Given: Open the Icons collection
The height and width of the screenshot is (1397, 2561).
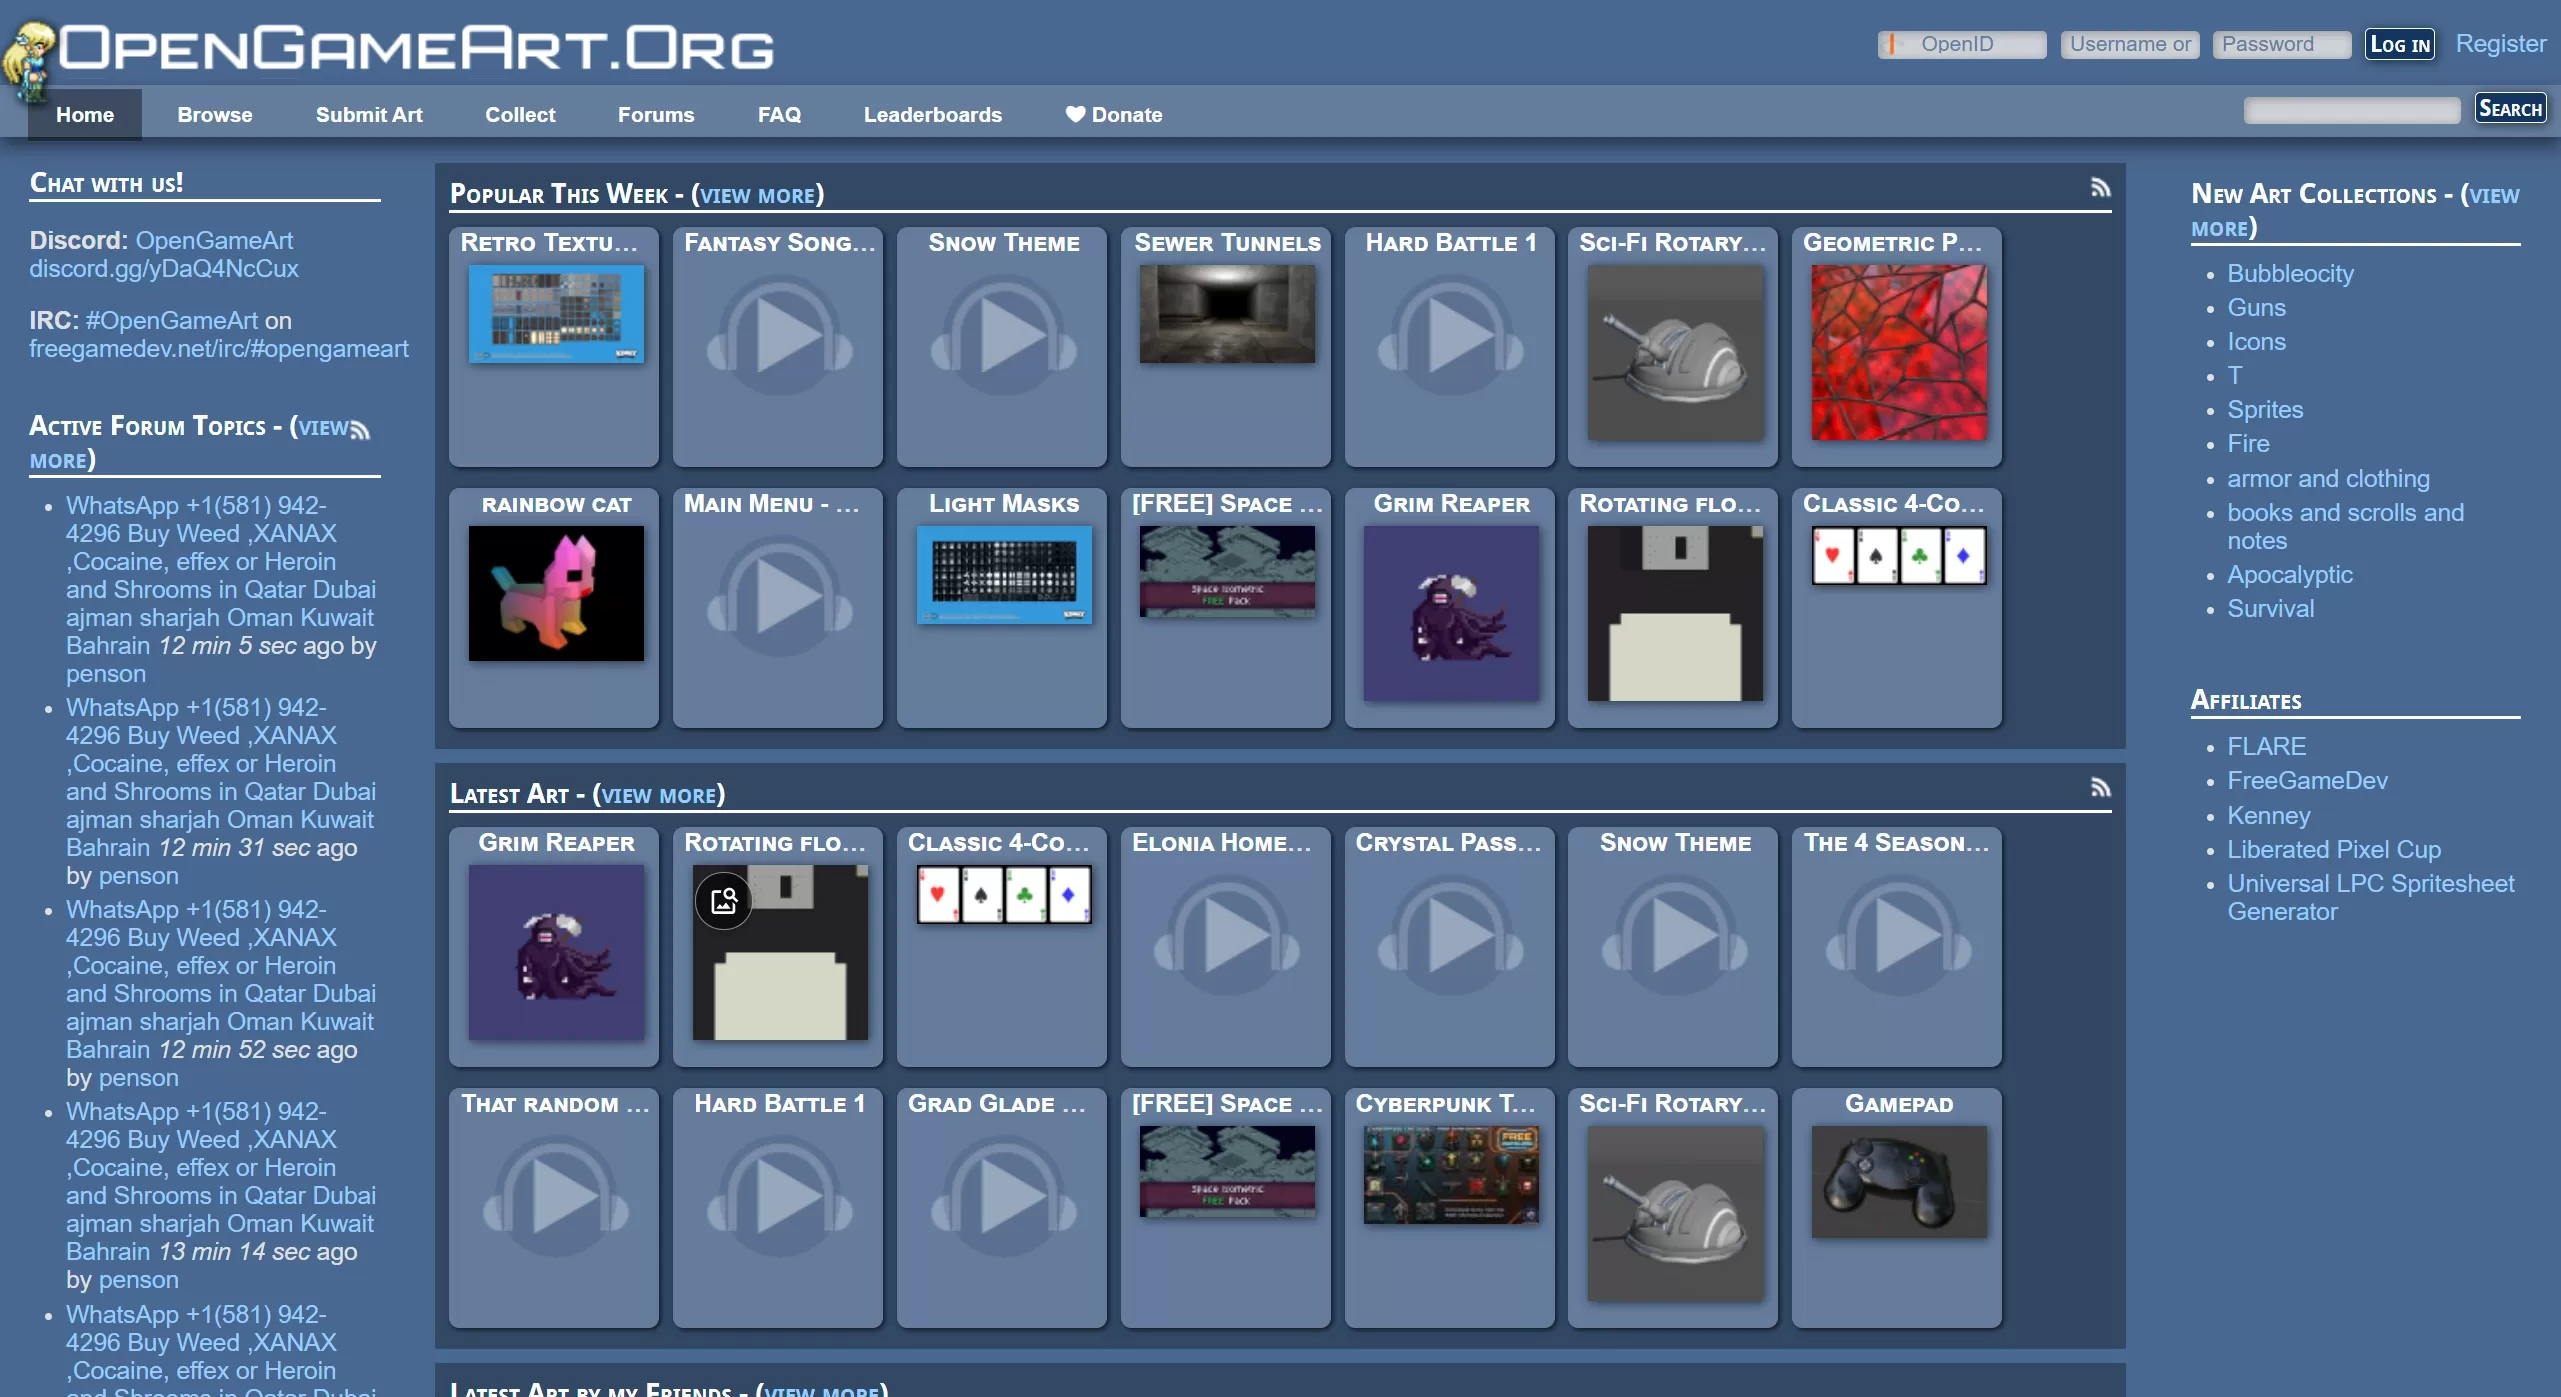Looking at the screenshot, I should coord(2256,342).
